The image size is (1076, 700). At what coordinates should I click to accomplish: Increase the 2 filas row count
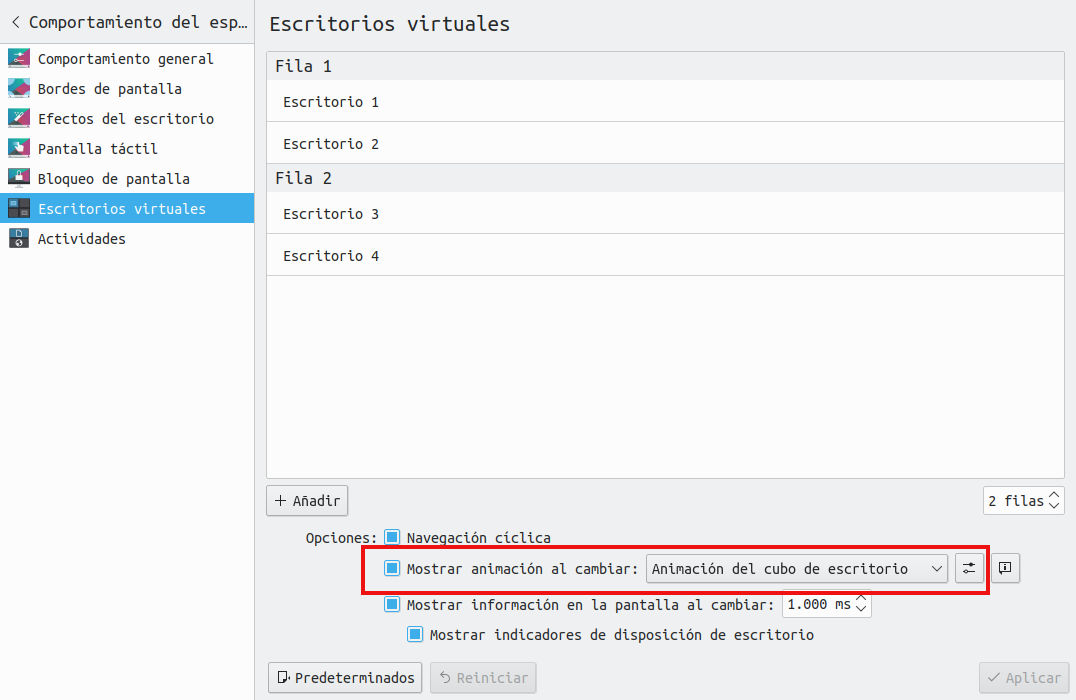pos(1054,494)
